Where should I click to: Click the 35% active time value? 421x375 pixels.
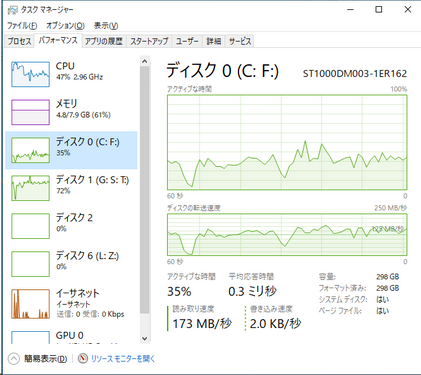[x=179, y=292]
